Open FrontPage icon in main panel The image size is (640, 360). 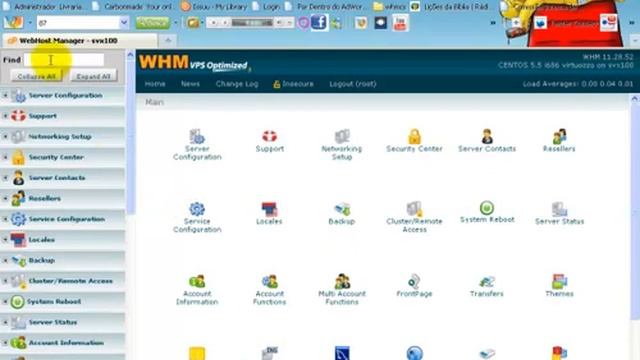414,281
